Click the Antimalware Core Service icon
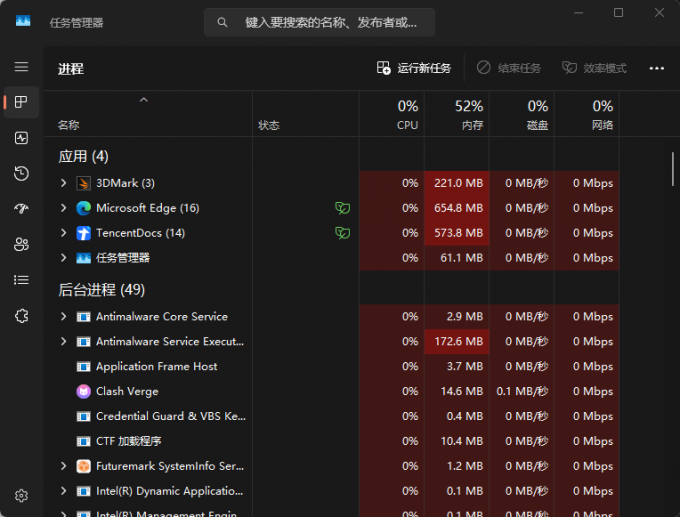Viewport: 680px width, 517px height. point(83,317)
